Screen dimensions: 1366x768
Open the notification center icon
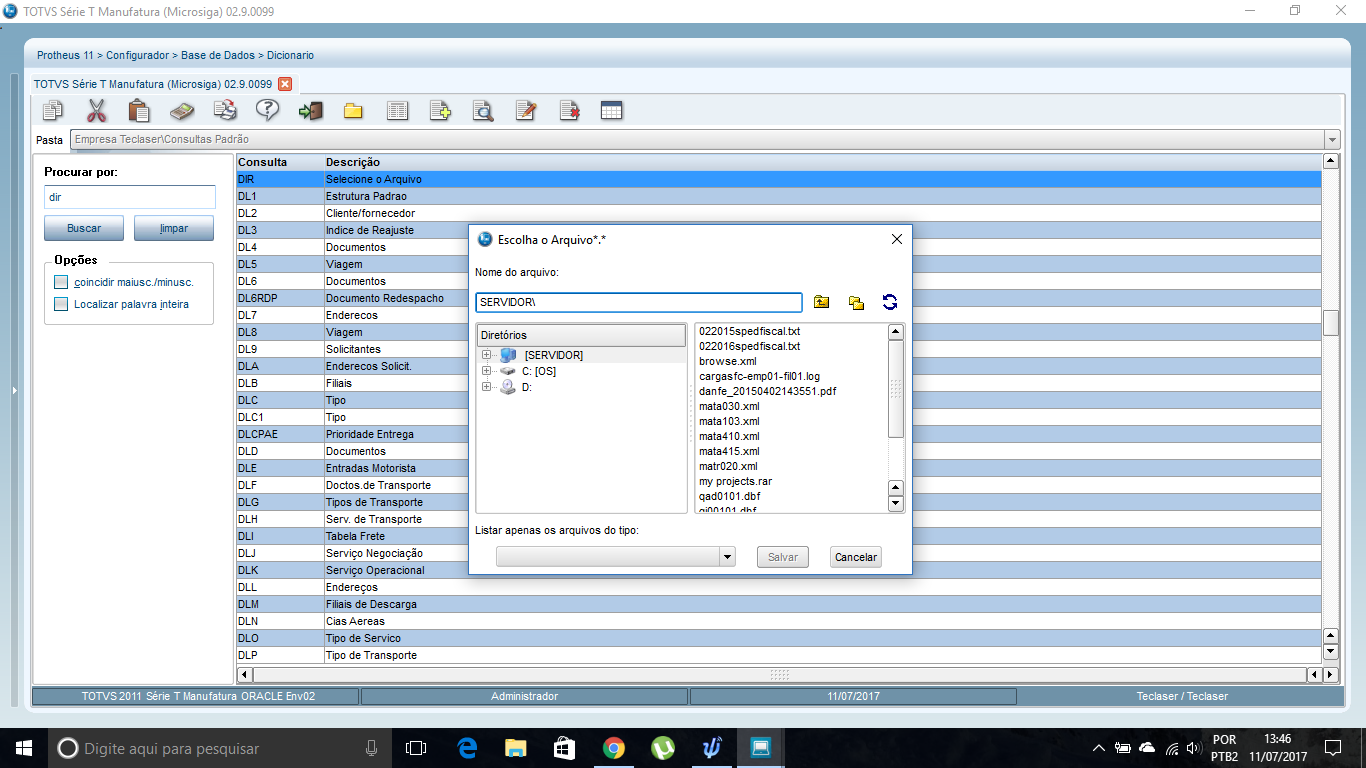tap(1333, 748)
